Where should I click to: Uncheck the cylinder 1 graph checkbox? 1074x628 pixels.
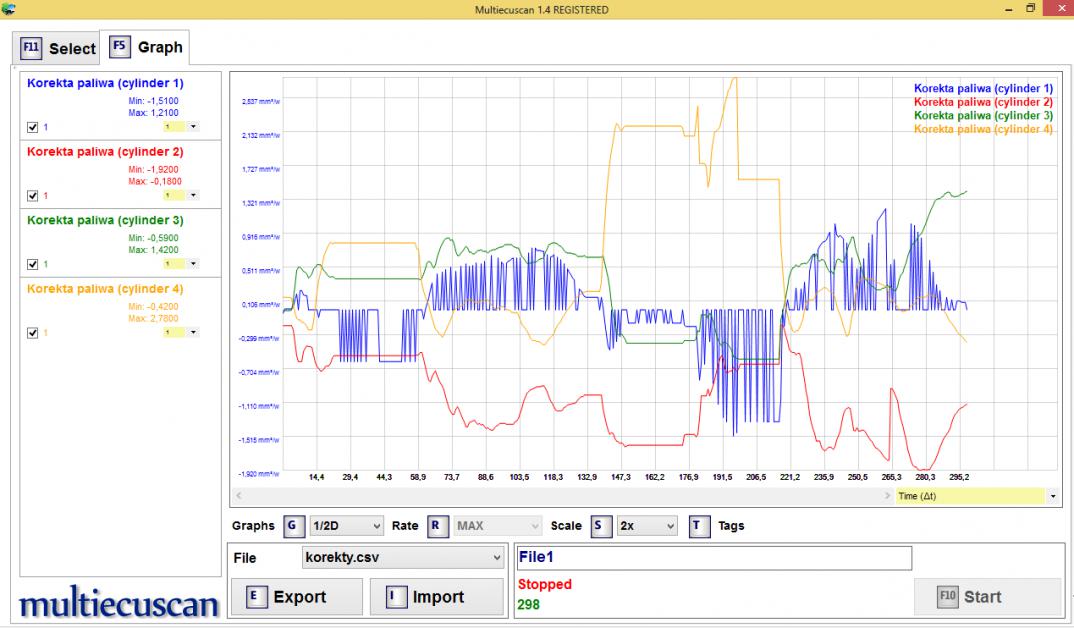32,127
